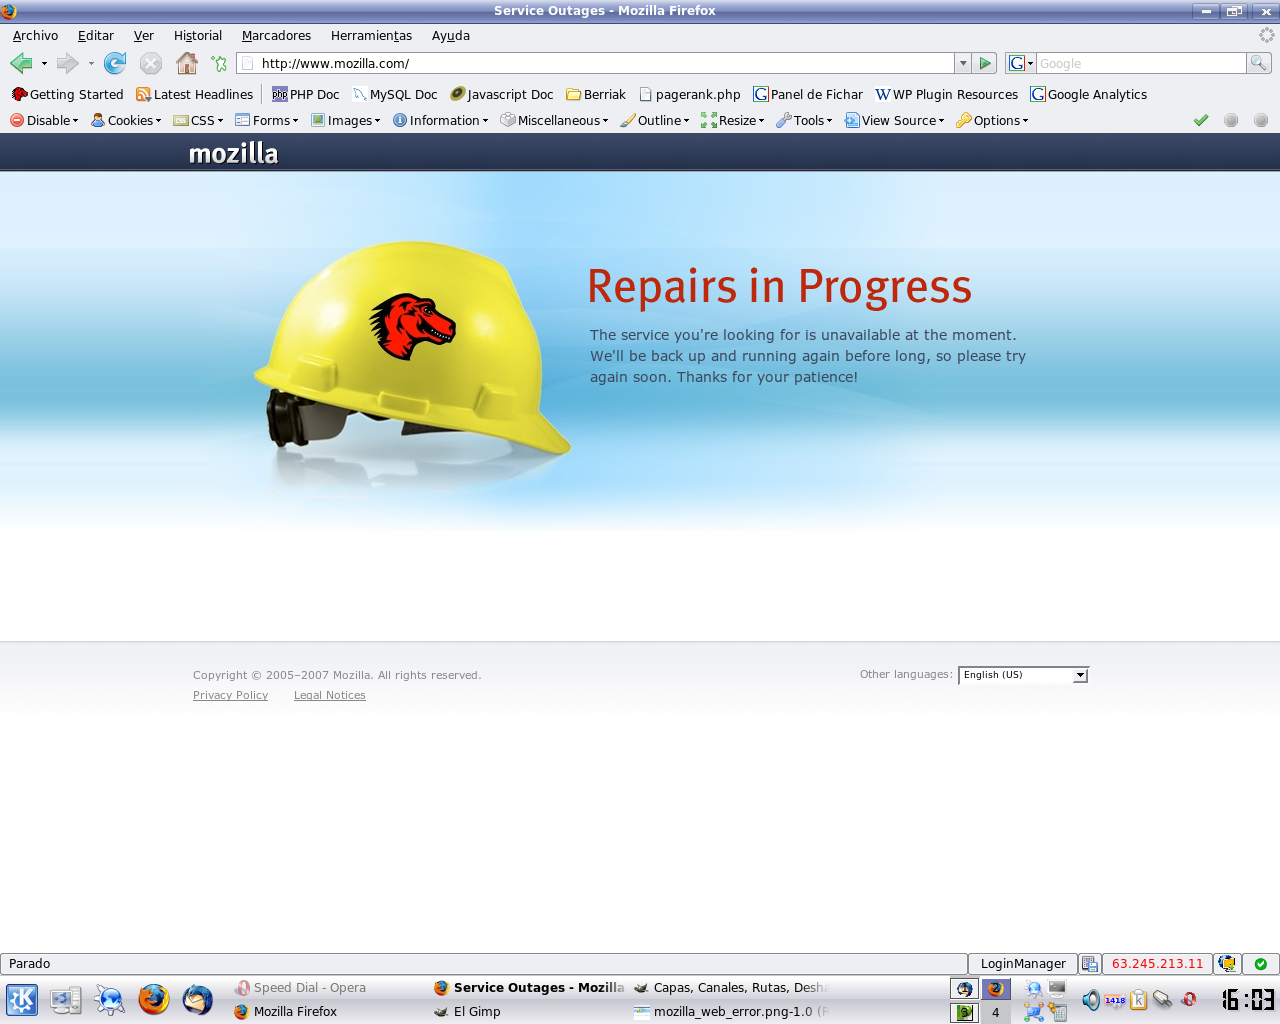Screen dimensions: 1280x1024
Task: Open the Outline toolbar dropdown
Action: tap(655, 120)
